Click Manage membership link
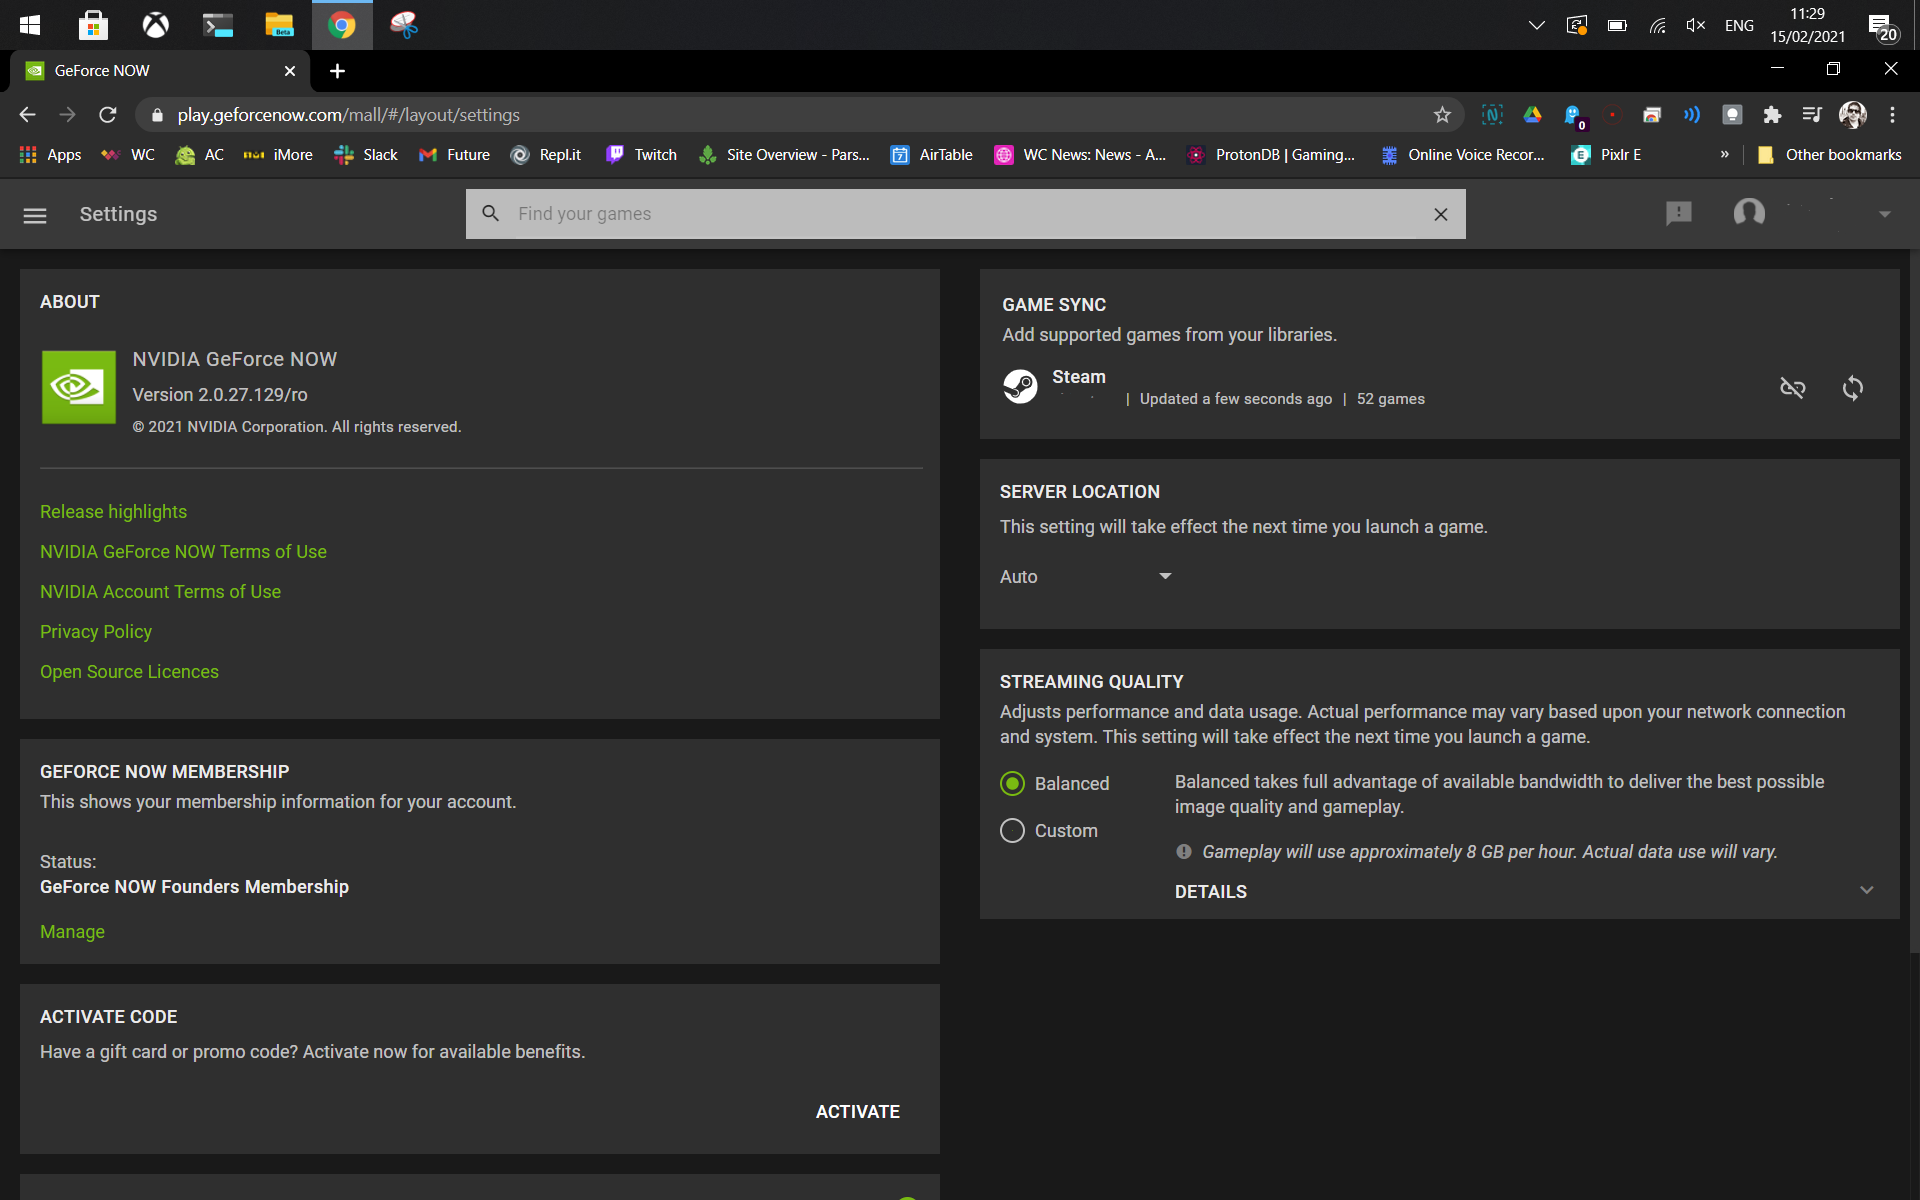Viewport: 1920px width, 1200px height. 72,932
